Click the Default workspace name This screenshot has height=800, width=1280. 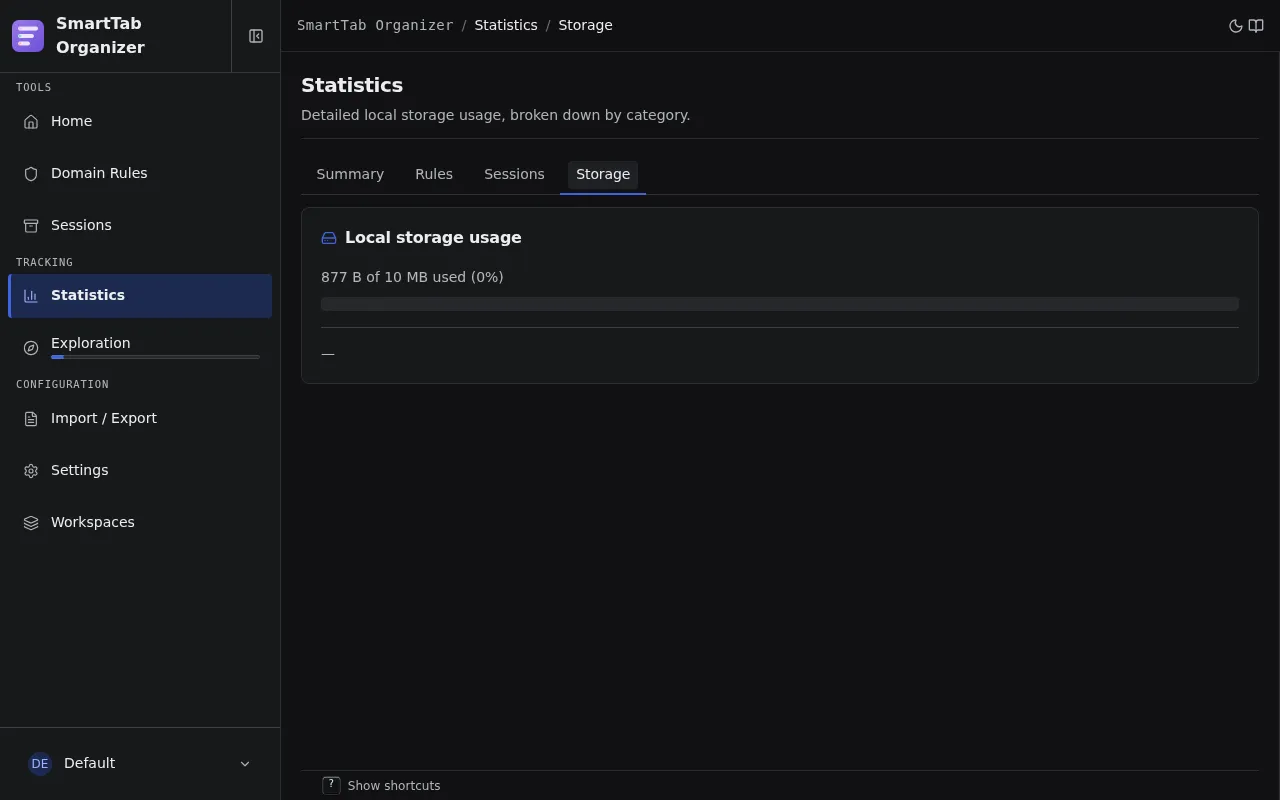(x=89, y=764)
